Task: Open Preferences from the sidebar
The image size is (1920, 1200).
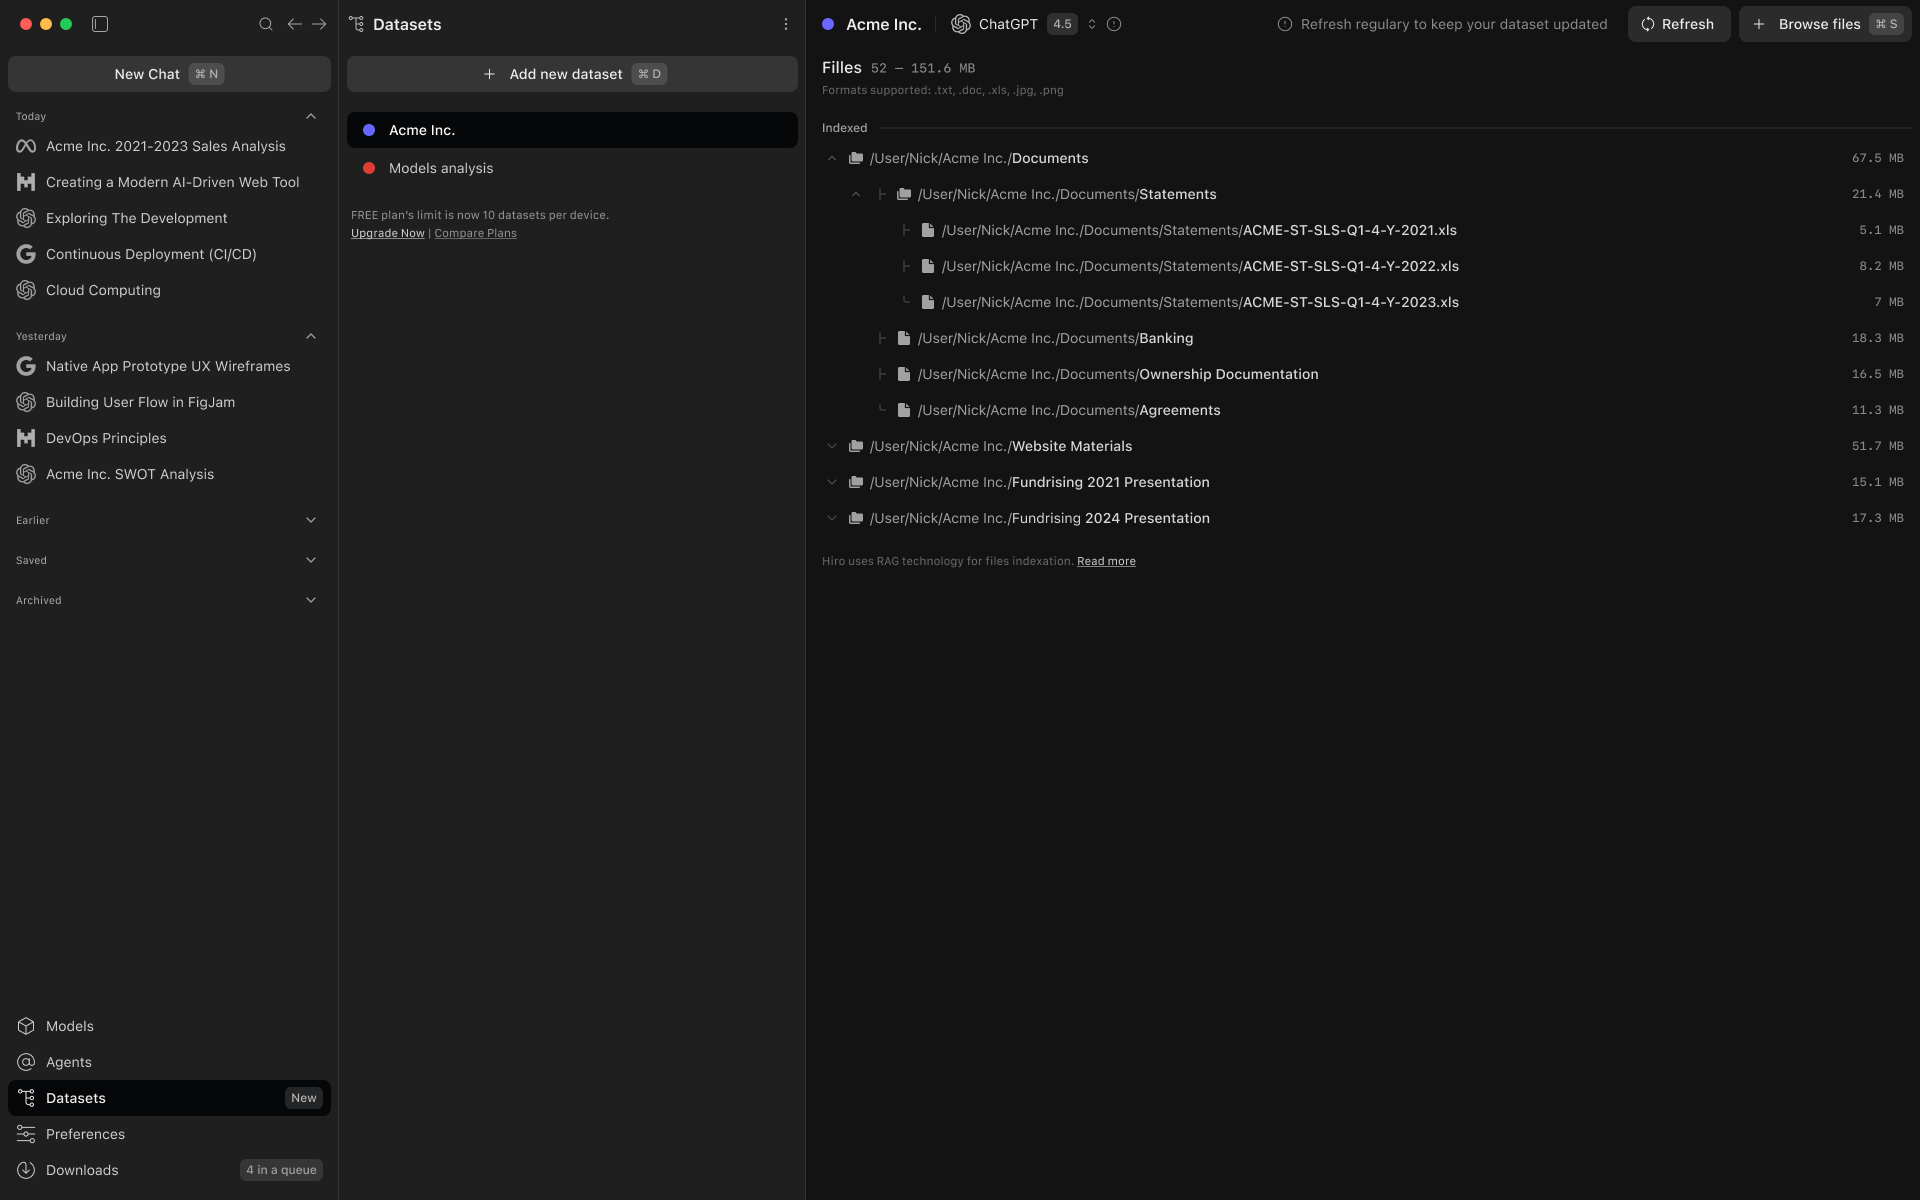Action: (x=85, y=1134)
